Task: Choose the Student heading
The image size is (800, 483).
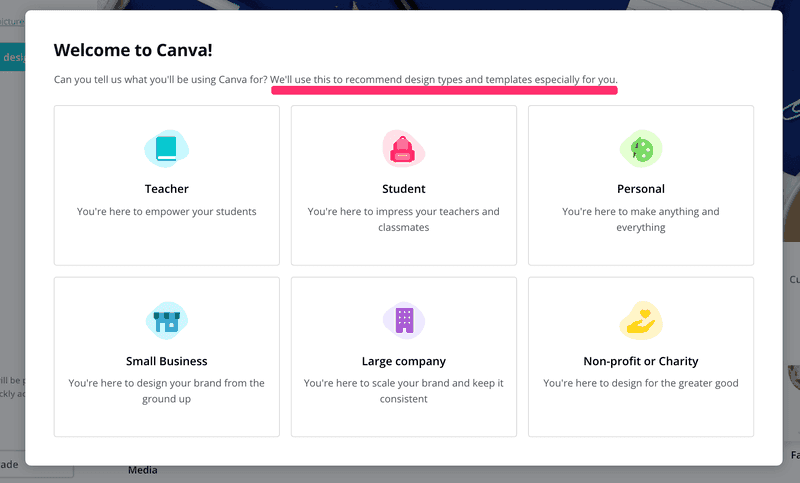Action: pyautogui.click(x=404, y=189)
